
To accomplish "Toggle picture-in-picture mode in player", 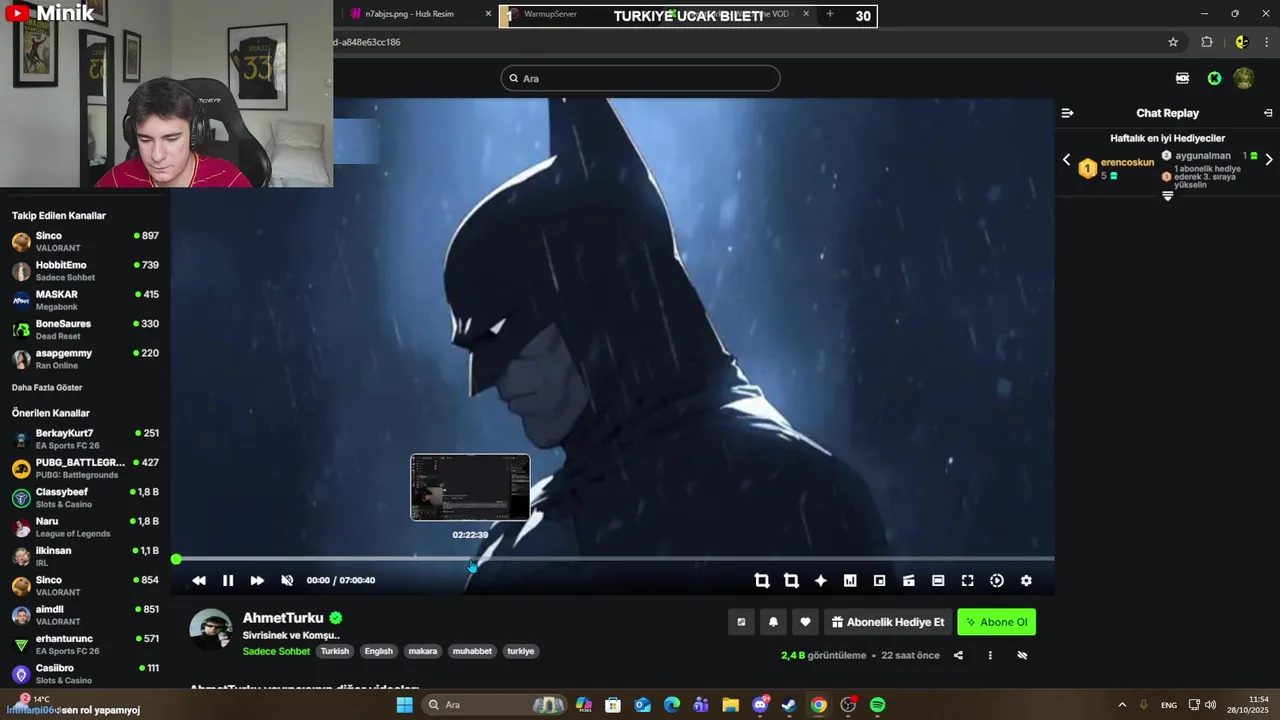I will pyautogui.click(x=879, y=581).
